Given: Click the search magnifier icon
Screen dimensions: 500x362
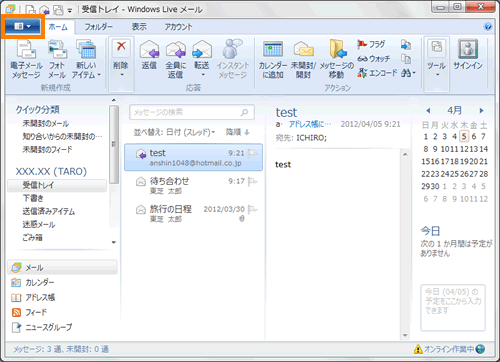Looking at the screenshot, I should (245, 112).
